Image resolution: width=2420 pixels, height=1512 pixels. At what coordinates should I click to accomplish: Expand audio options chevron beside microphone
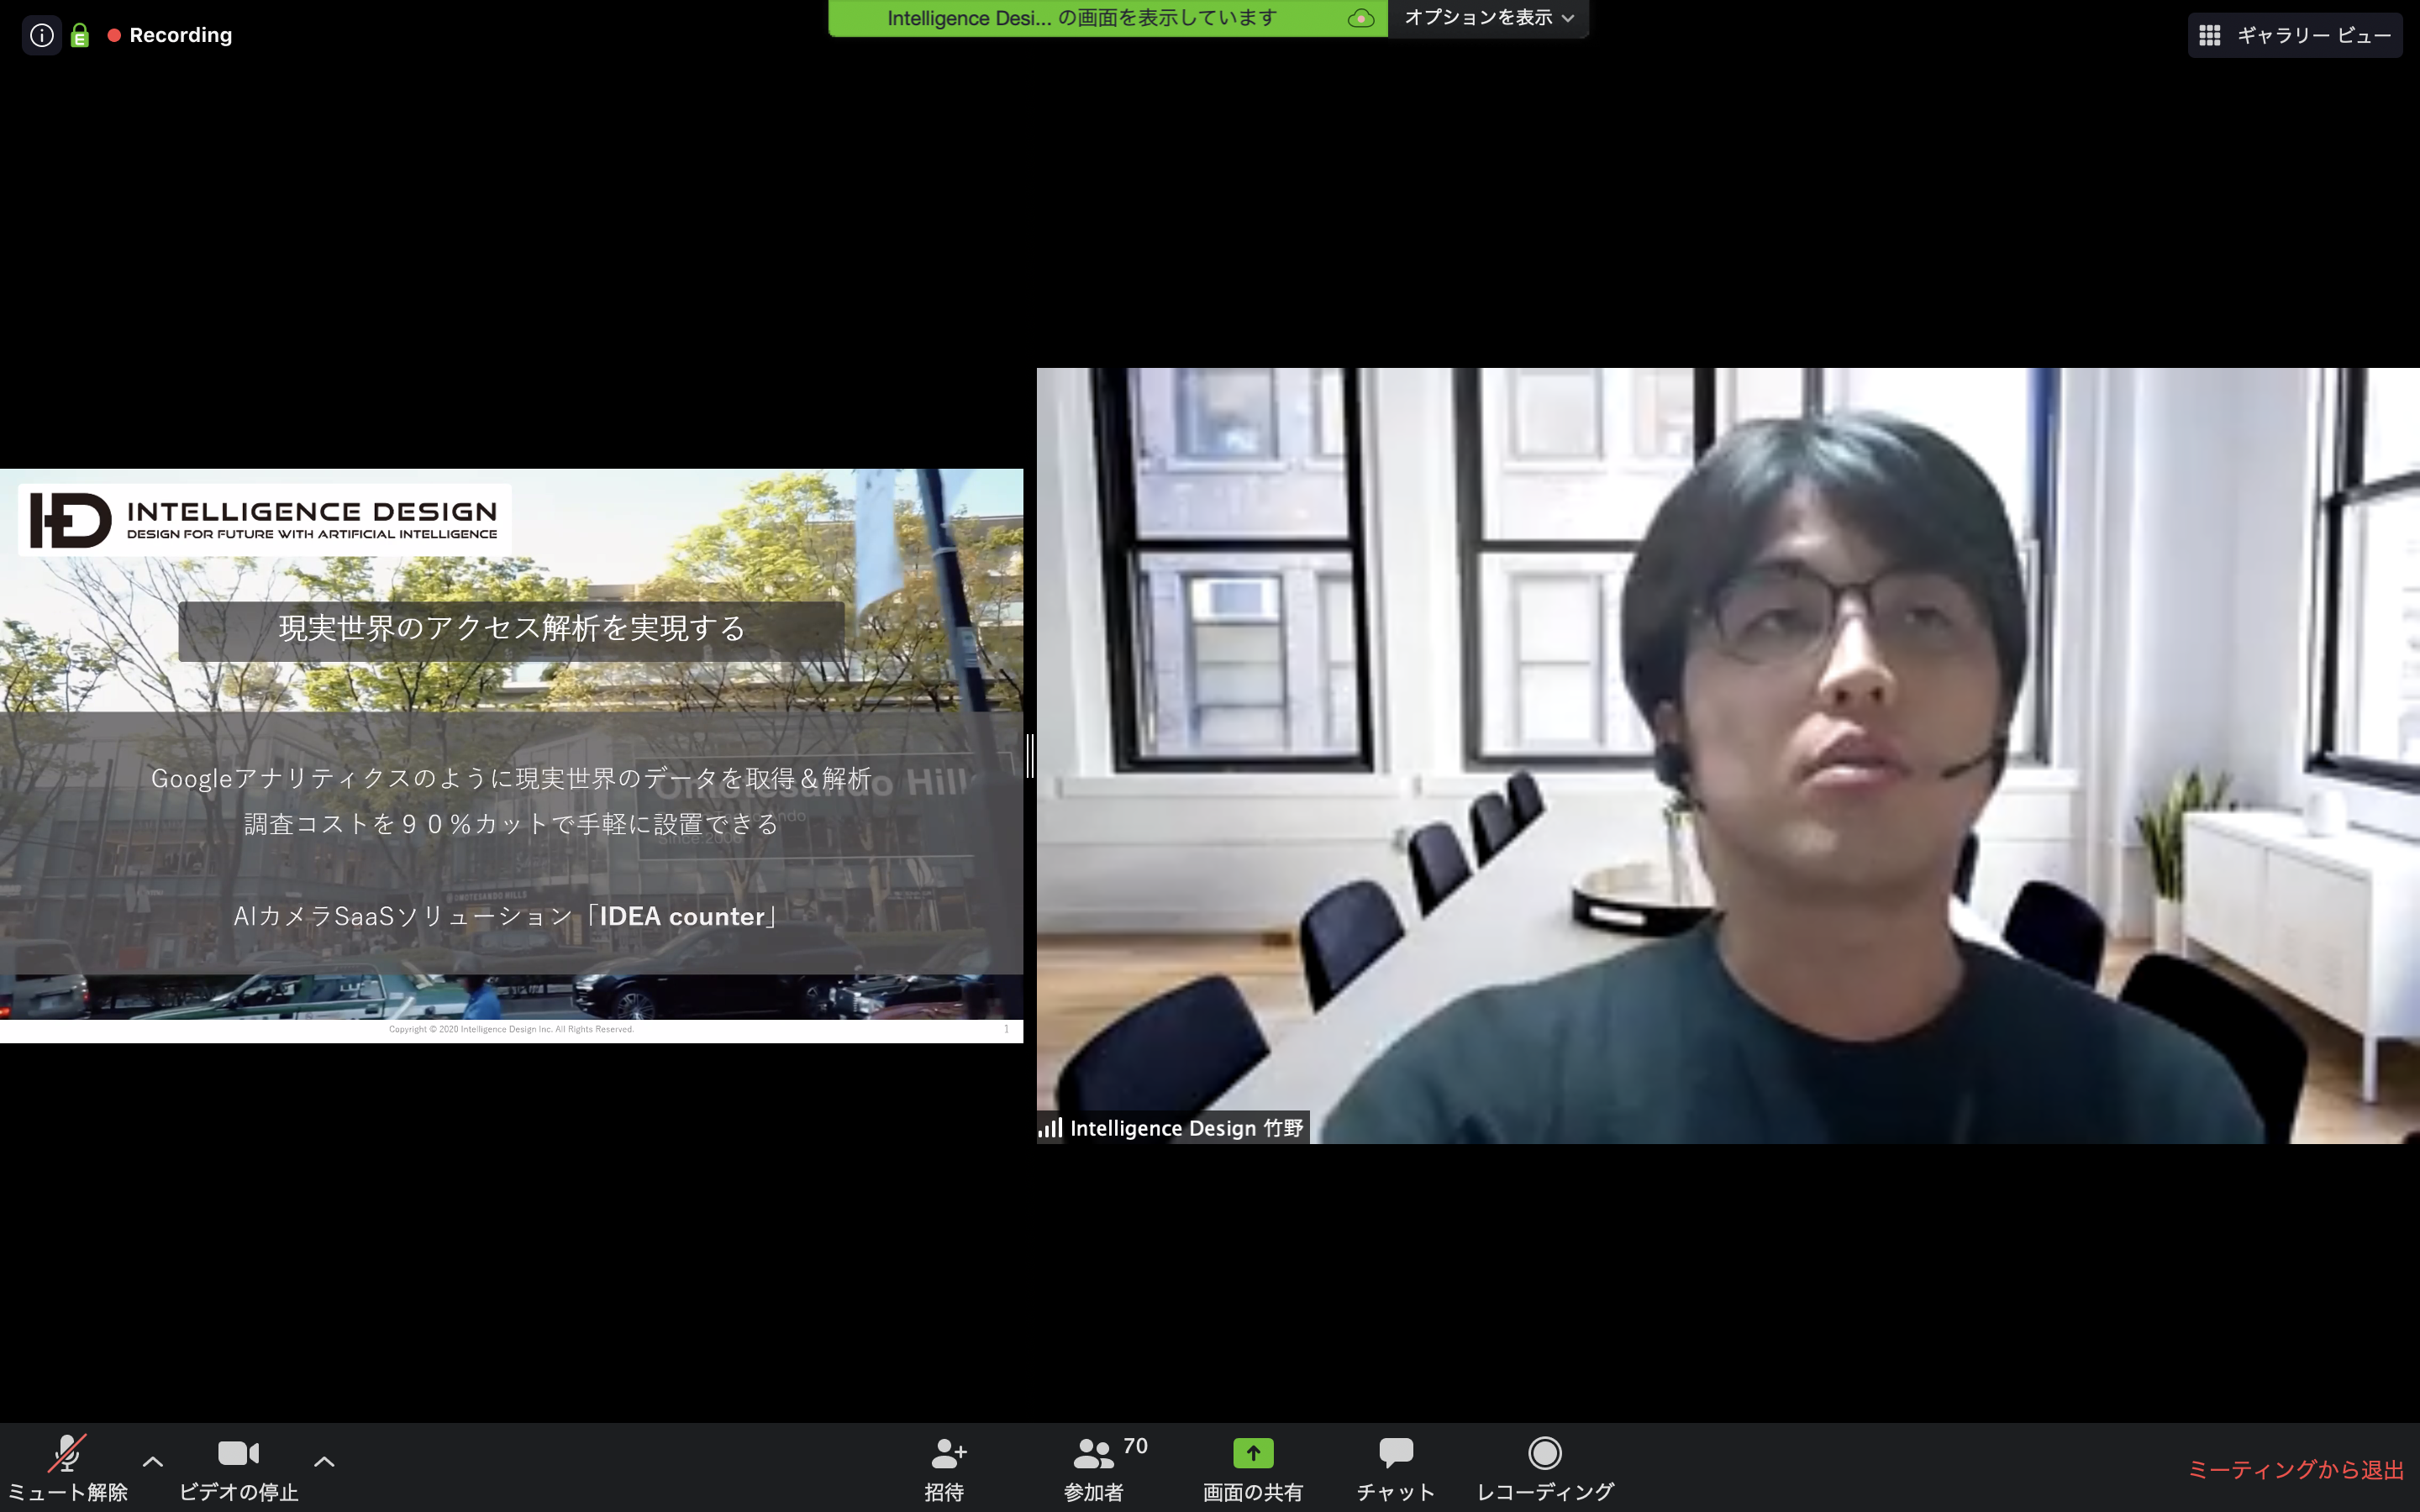pos(153,1461)
